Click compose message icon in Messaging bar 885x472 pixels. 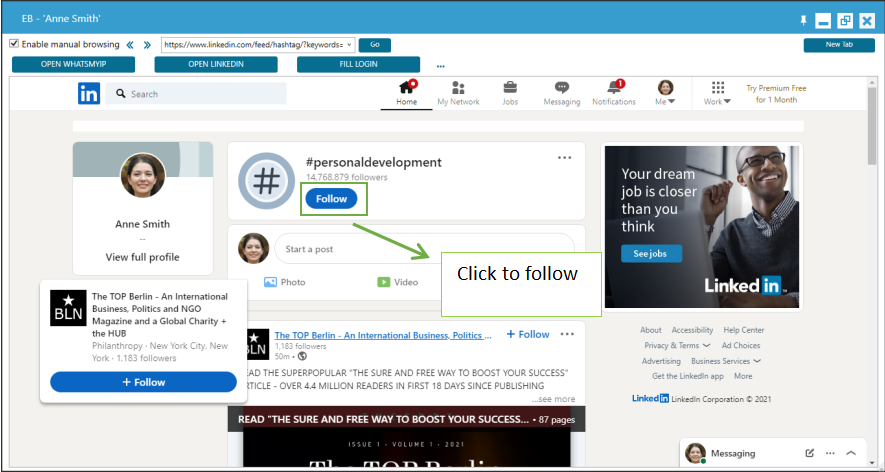[809, 453]
